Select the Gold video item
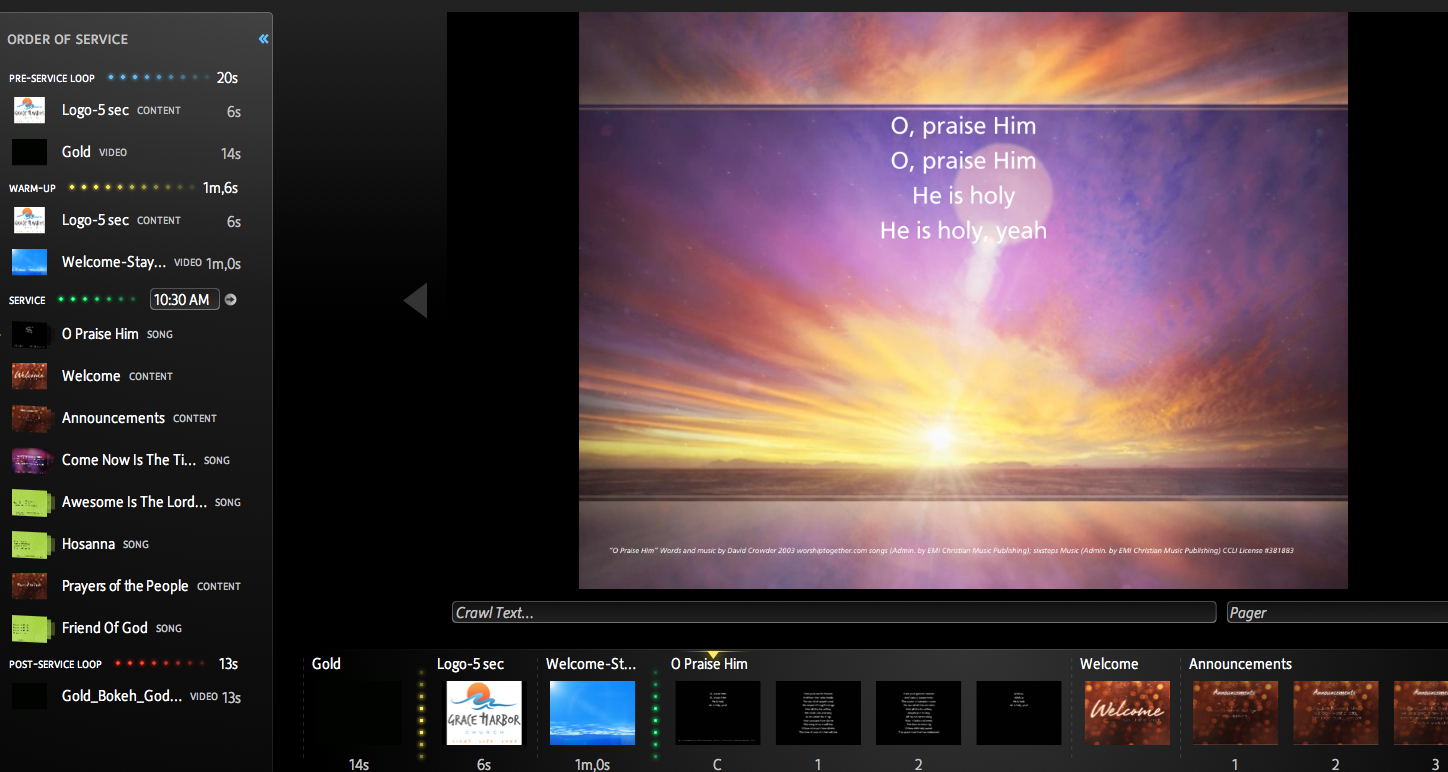This screenshot has height=772, width=1448. tap(127, 152)
